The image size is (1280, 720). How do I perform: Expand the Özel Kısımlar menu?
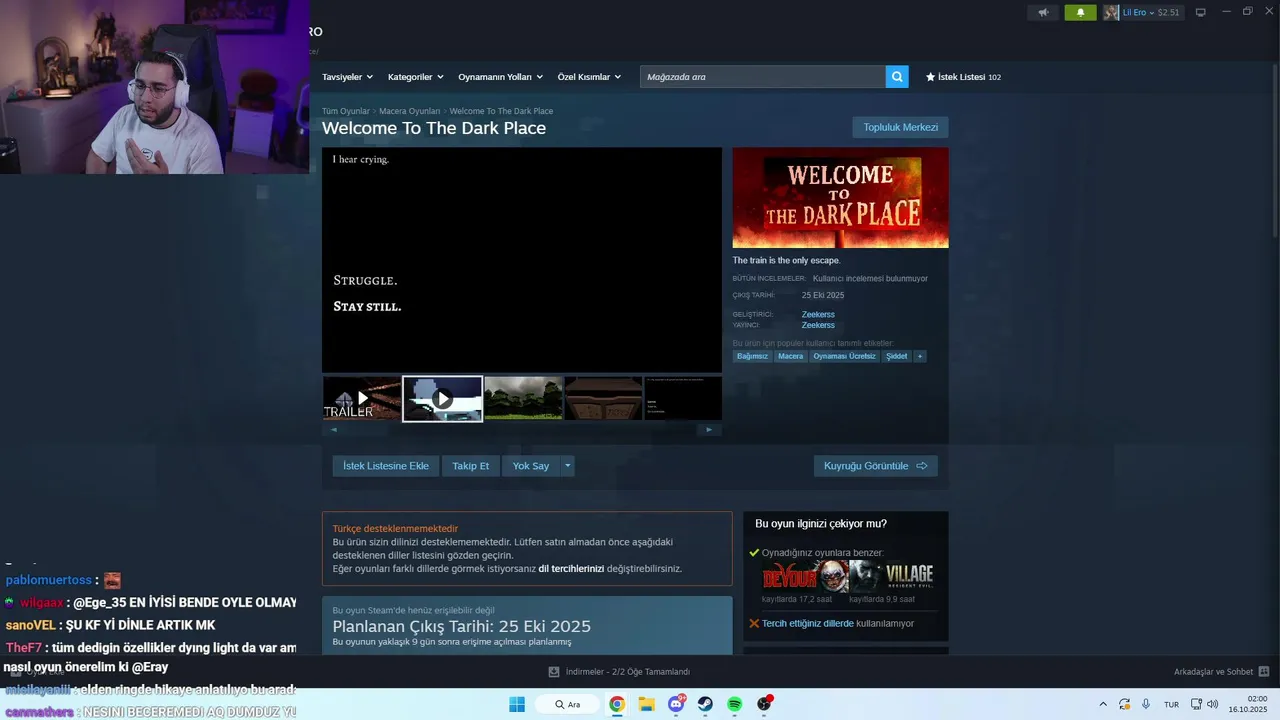coord(589,77)
